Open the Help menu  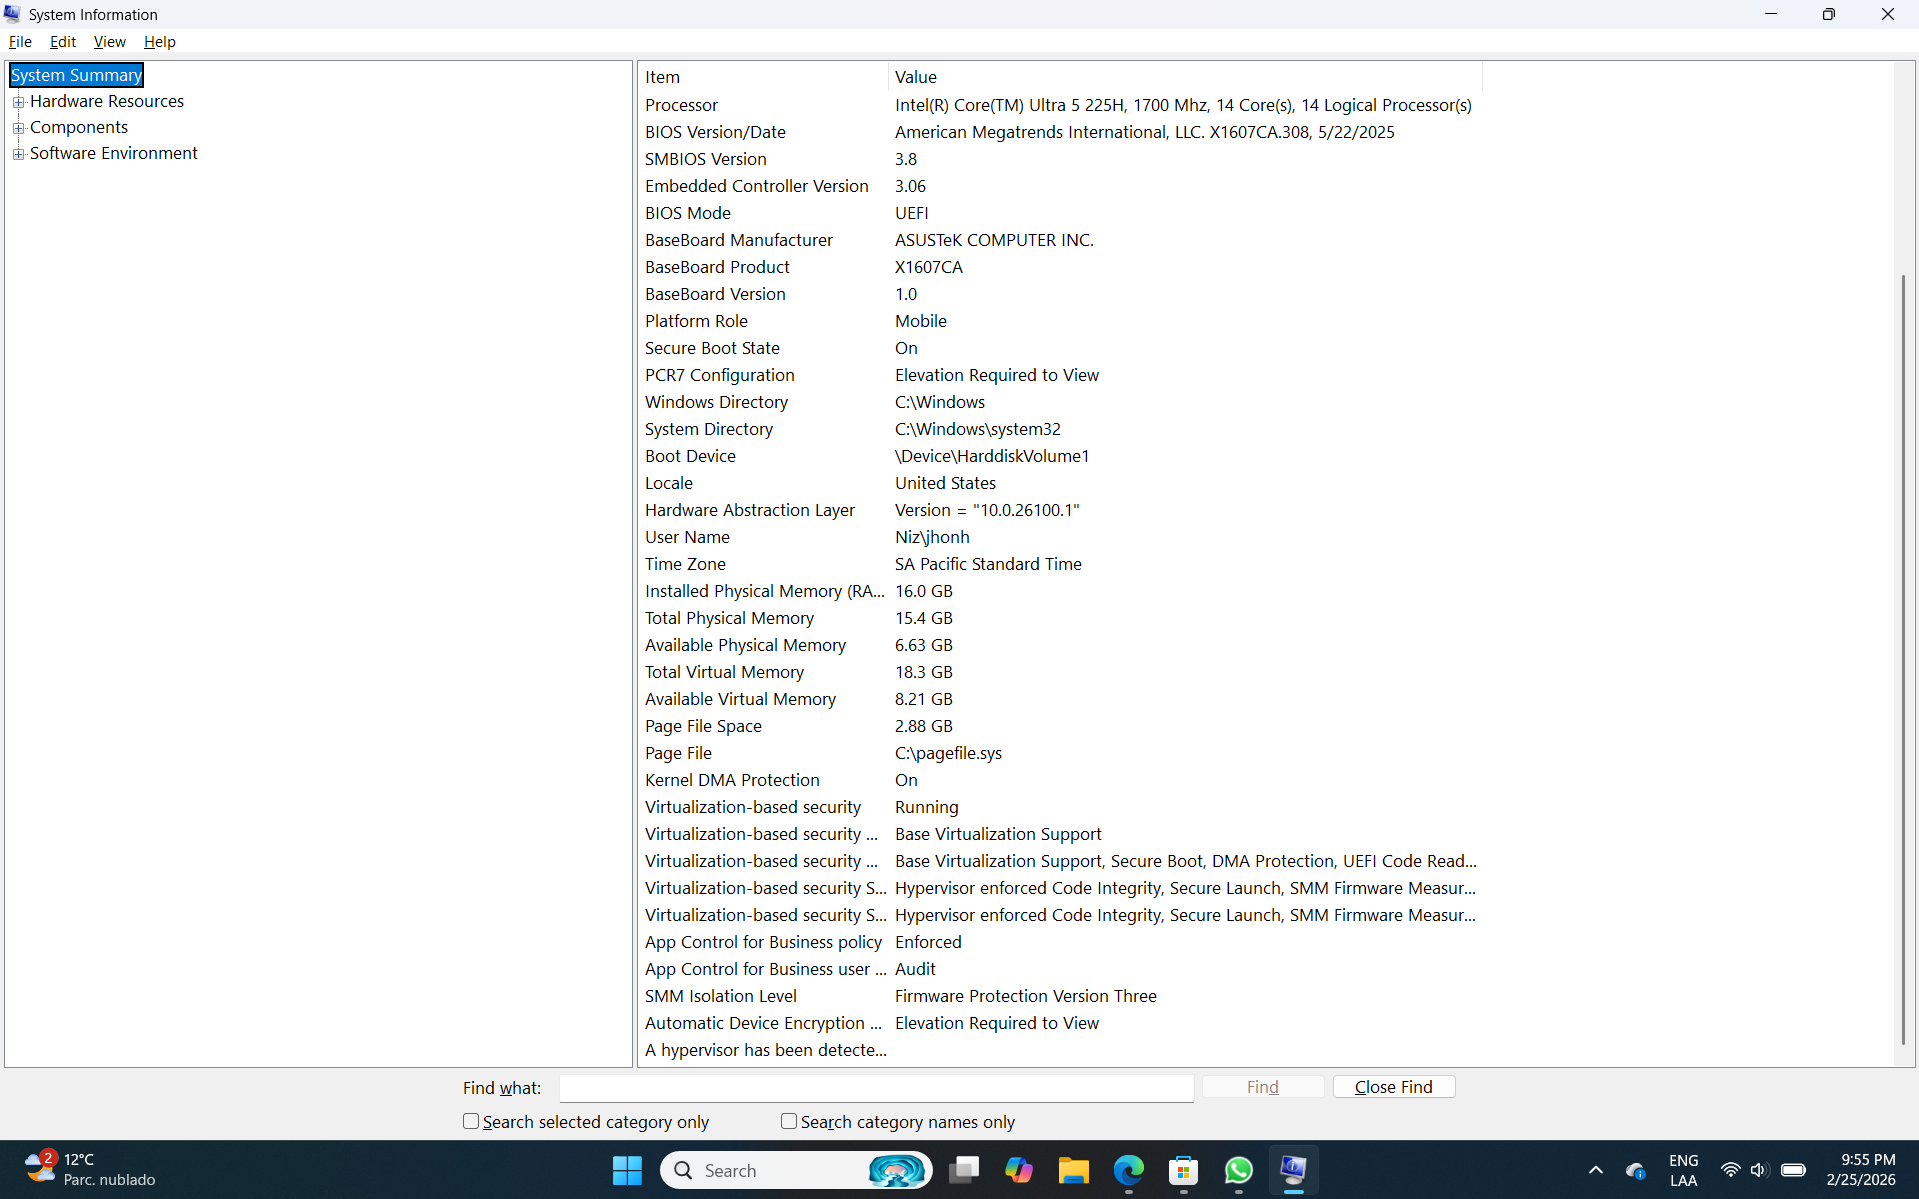click(159, 42)
